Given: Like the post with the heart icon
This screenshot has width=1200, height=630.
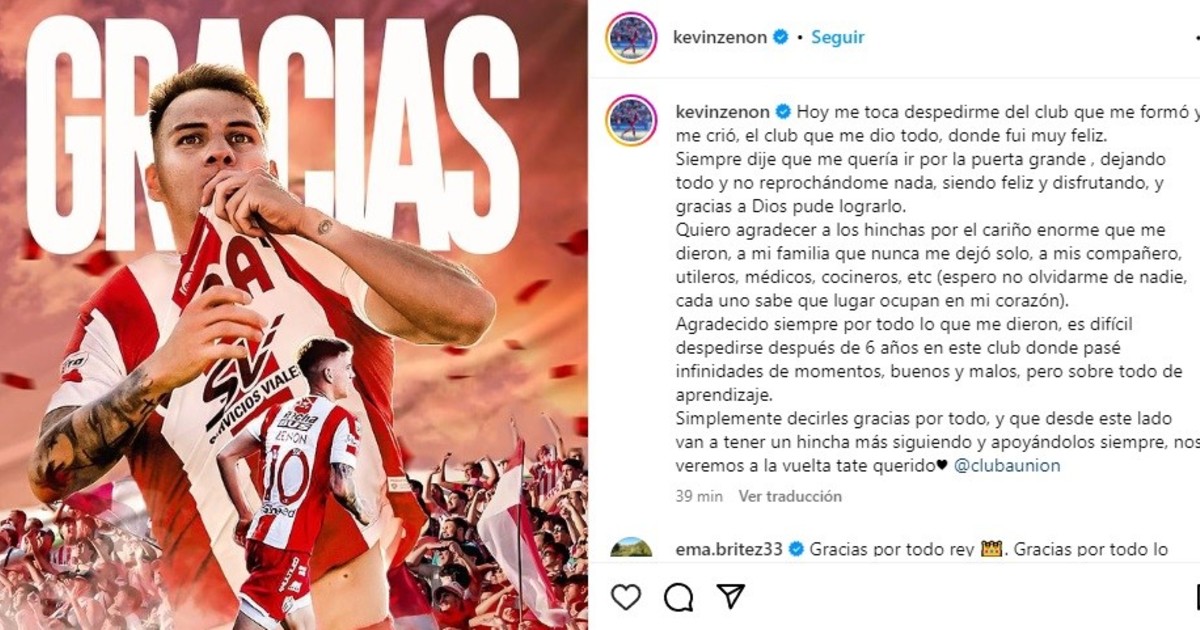Looking at the screenshot, I should (626, 597).
